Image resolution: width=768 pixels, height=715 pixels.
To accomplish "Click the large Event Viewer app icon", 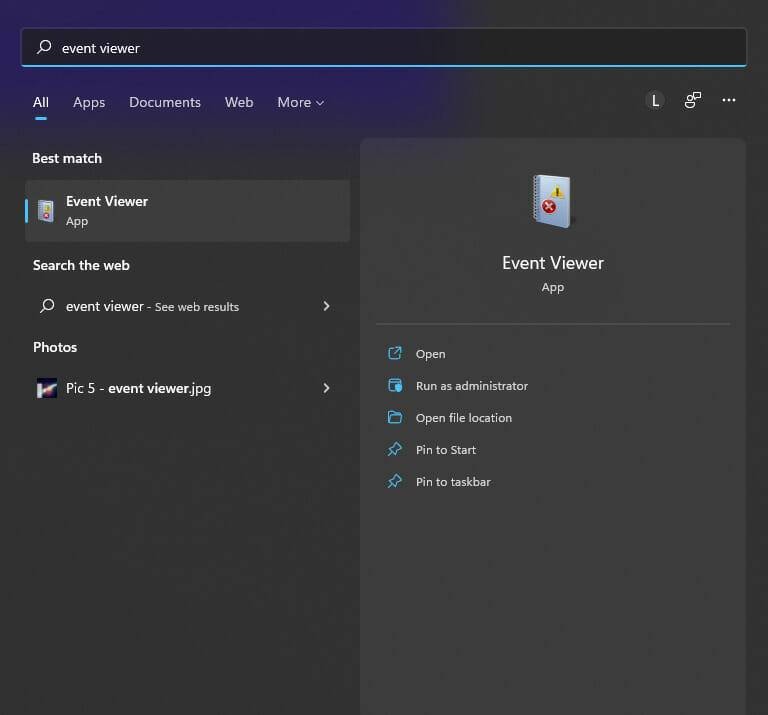I will point(552,201).
